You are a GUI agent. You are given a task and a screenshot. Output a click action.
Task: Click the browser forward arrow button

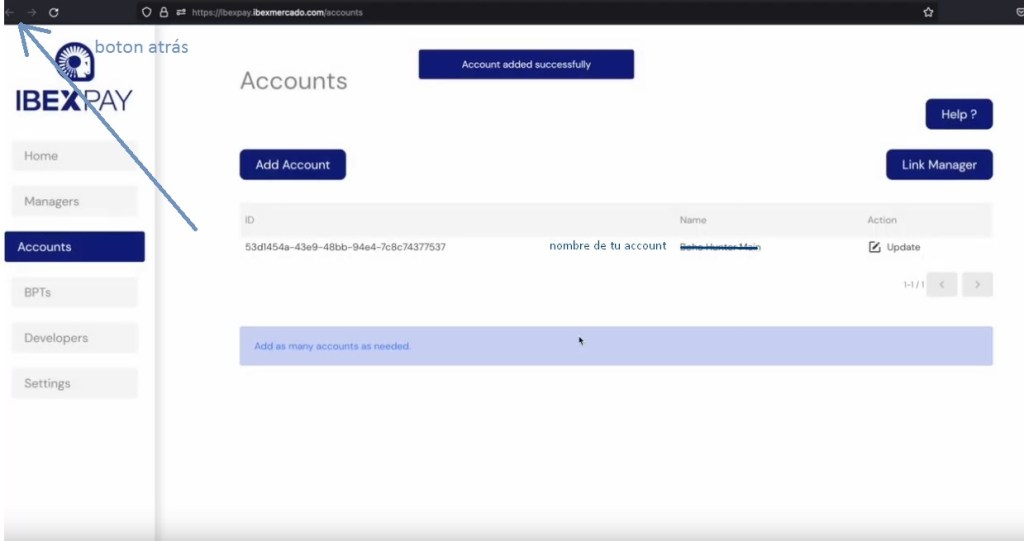32,12
